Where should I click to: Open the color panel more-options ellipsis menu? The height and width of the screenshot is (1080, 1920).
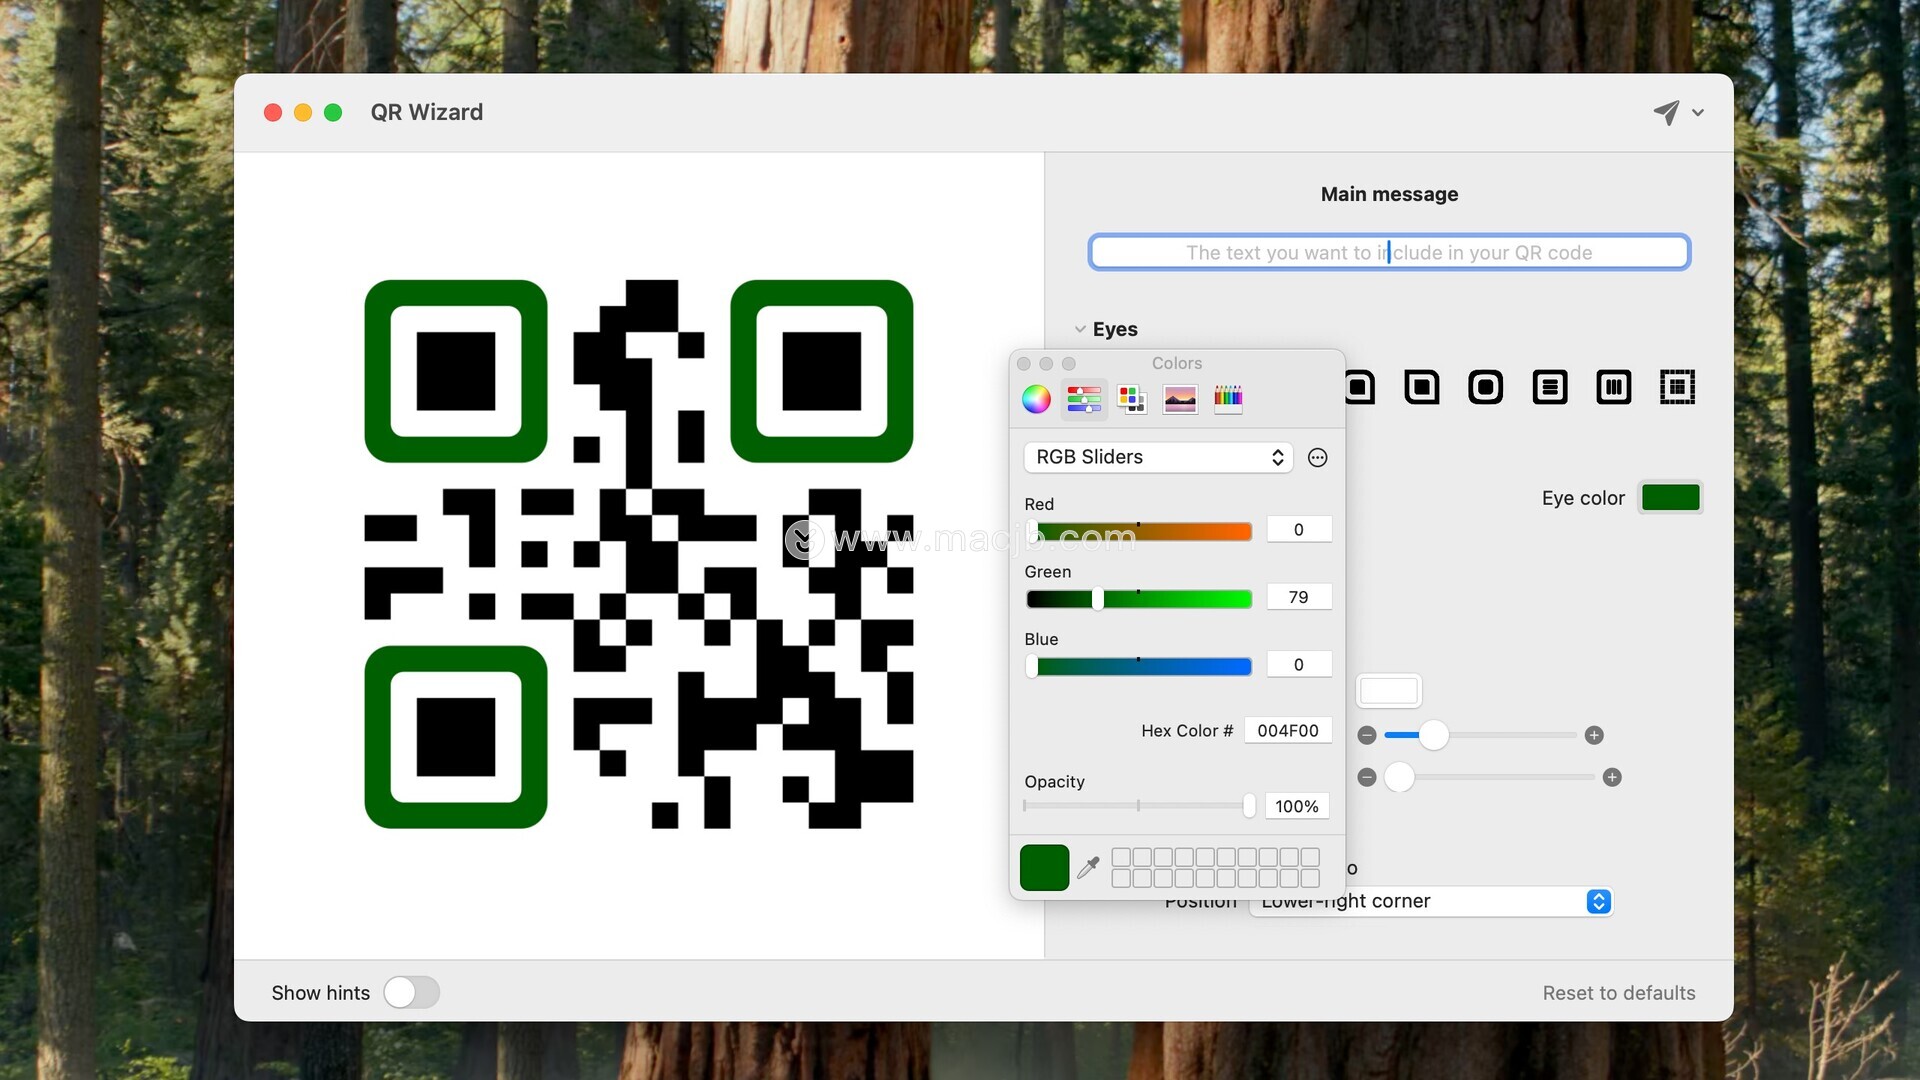point(1318,457)
